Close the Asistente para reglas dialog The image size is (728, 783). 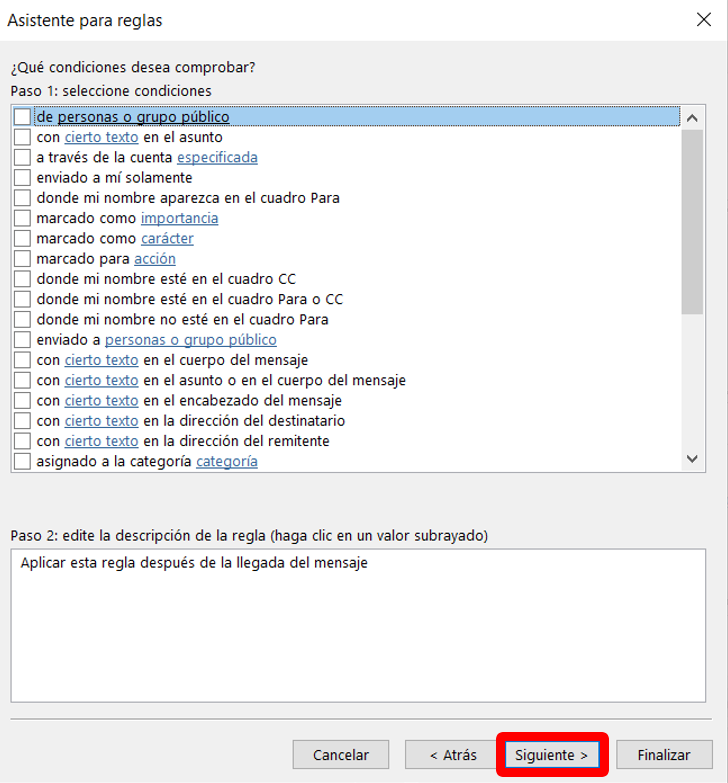[x=703, y=20]
